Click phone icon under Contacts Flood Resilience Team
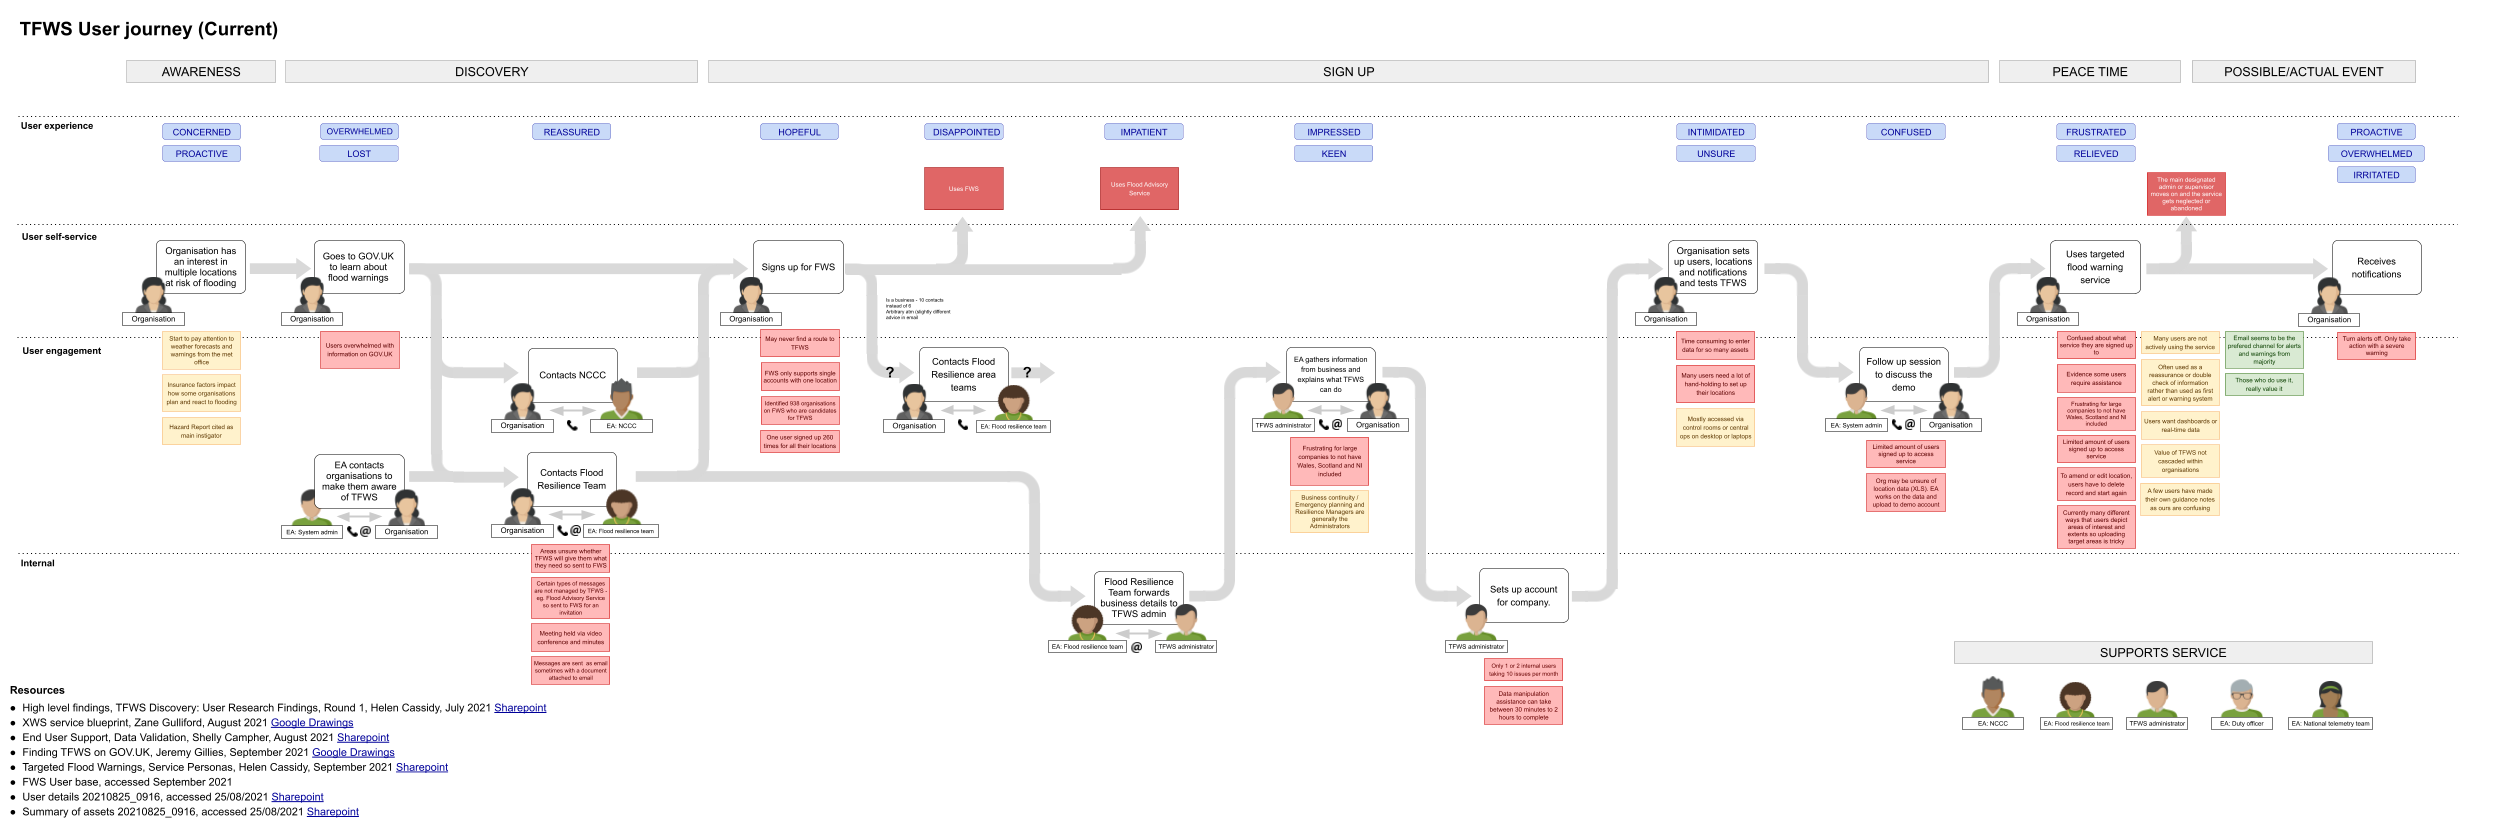This screenshot has width=2500, height=829. pos(562,530)
